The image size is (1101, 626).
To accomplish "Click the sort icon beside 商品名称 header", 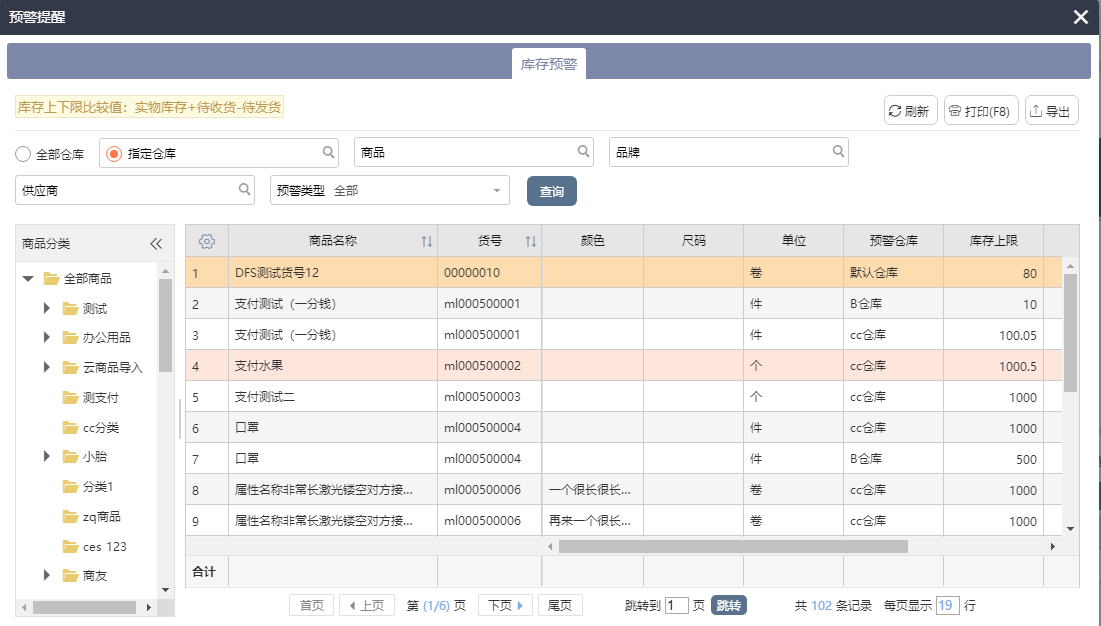I will click(427, 241).
